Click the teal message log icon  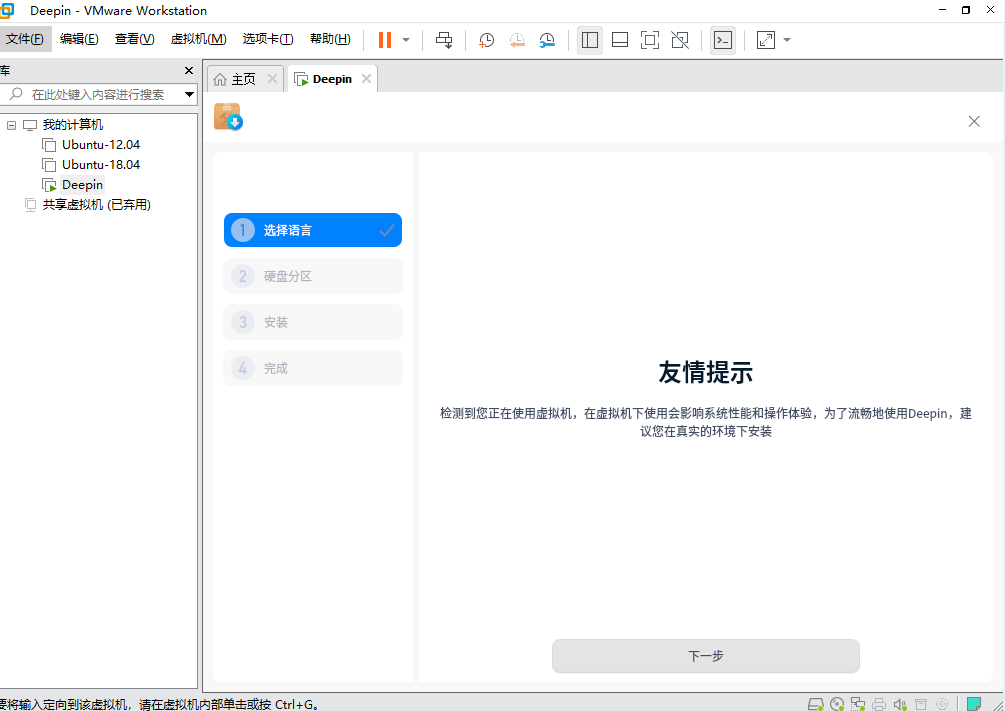(974, 704)
